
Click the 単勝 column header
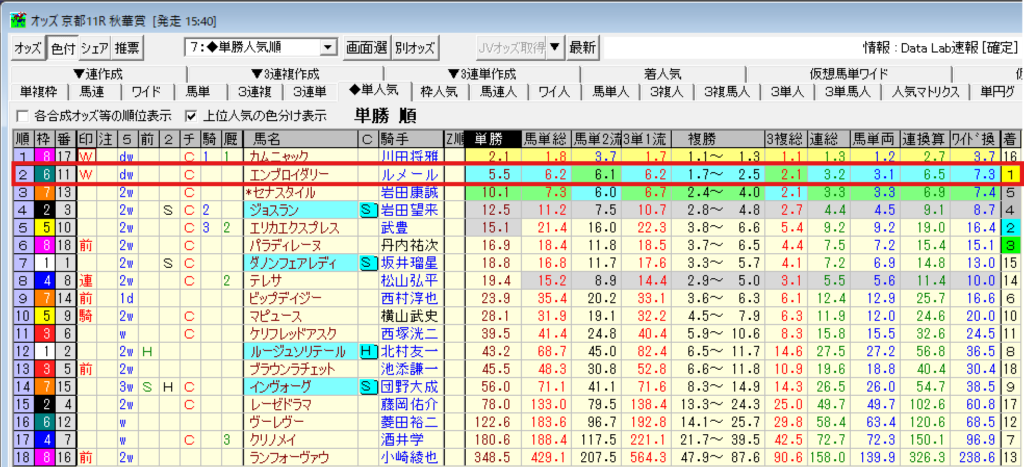pyautogui.click(x=489, y=138)
